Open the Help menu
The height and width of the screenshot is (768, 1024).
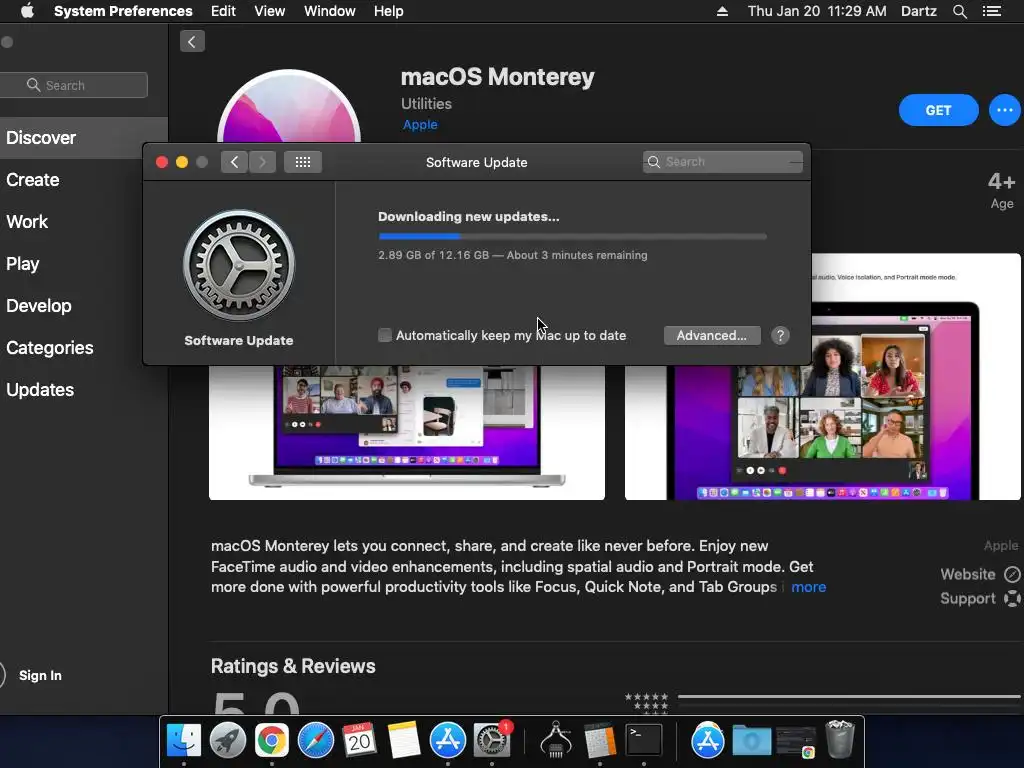(x=389, y=11)
